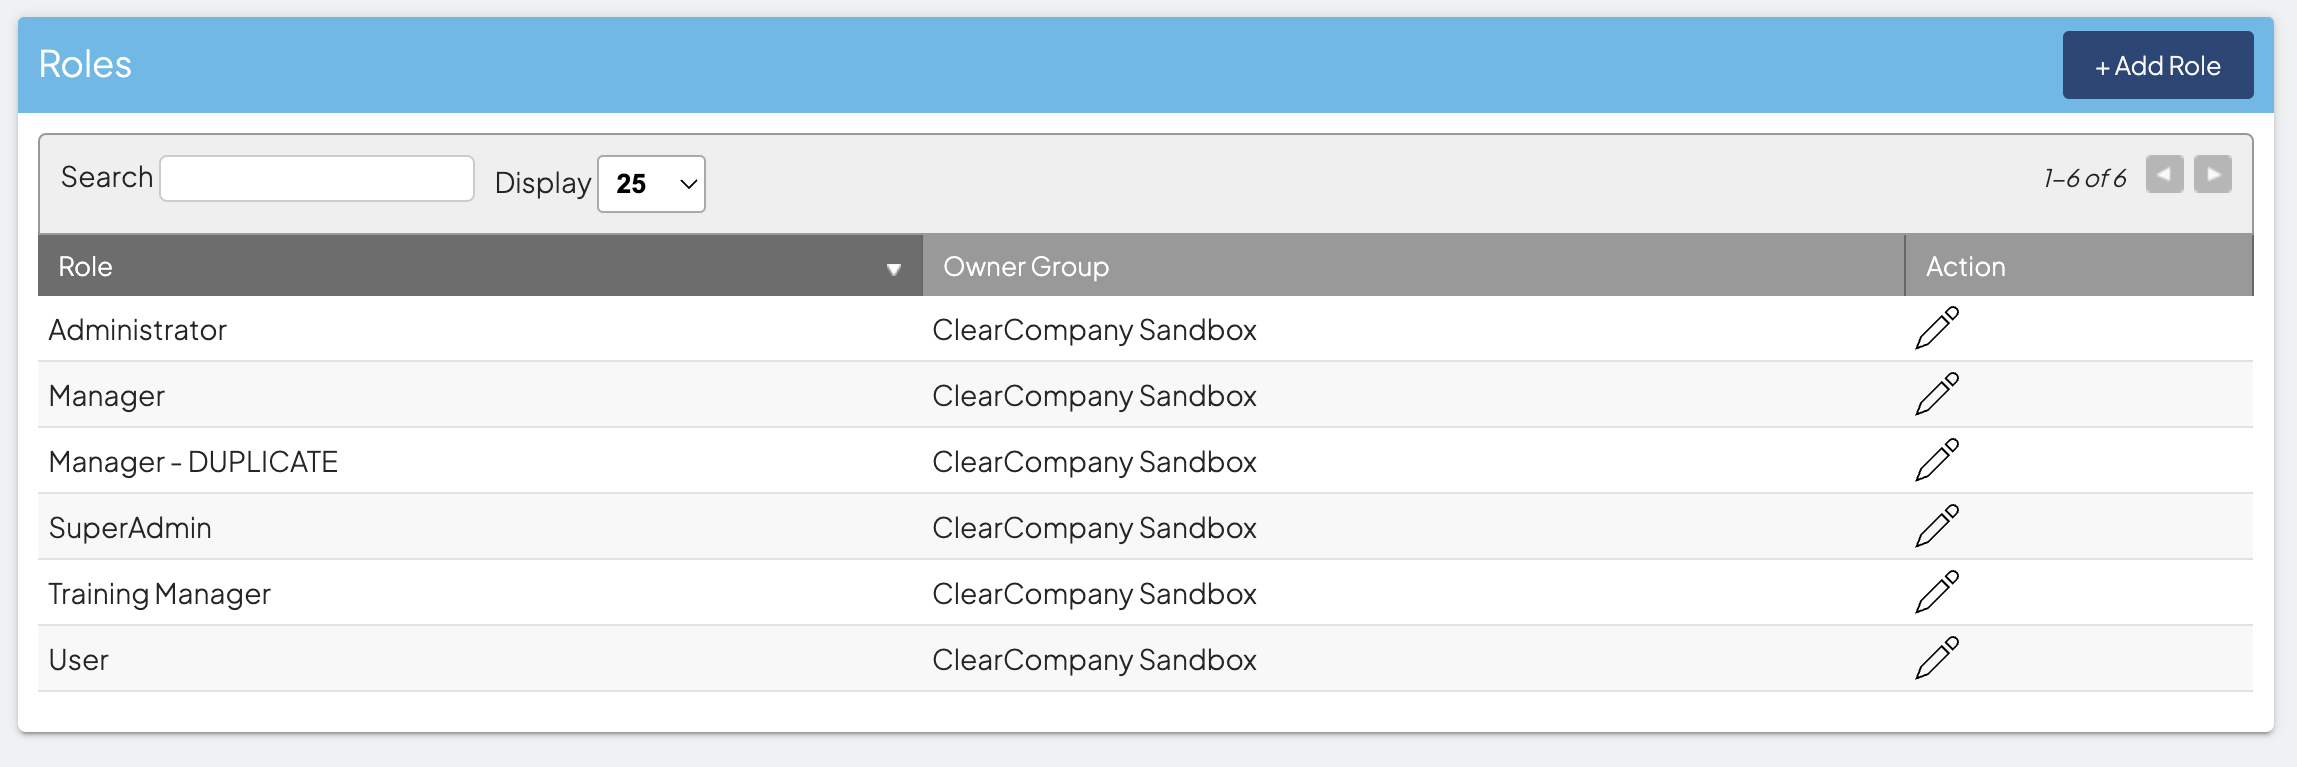Viewport: 2297px width, 767px height.
Task: Click the pencil icon for User role
Action: point(1936,659)
